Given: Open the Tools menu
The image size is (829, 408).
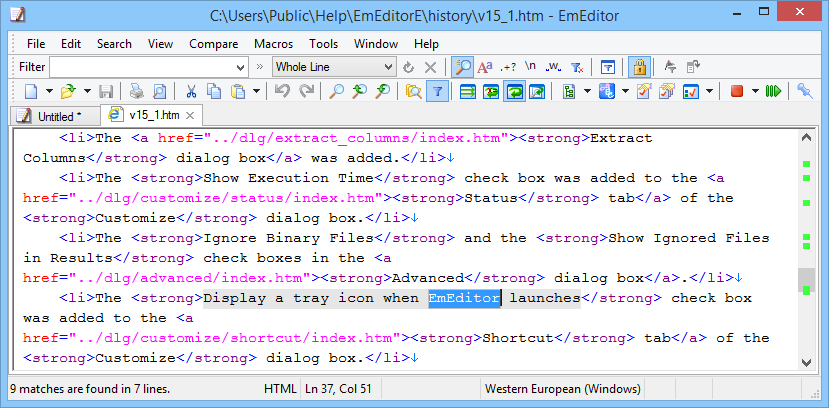Looking at the screenshot, I should (x=324, y=44).
